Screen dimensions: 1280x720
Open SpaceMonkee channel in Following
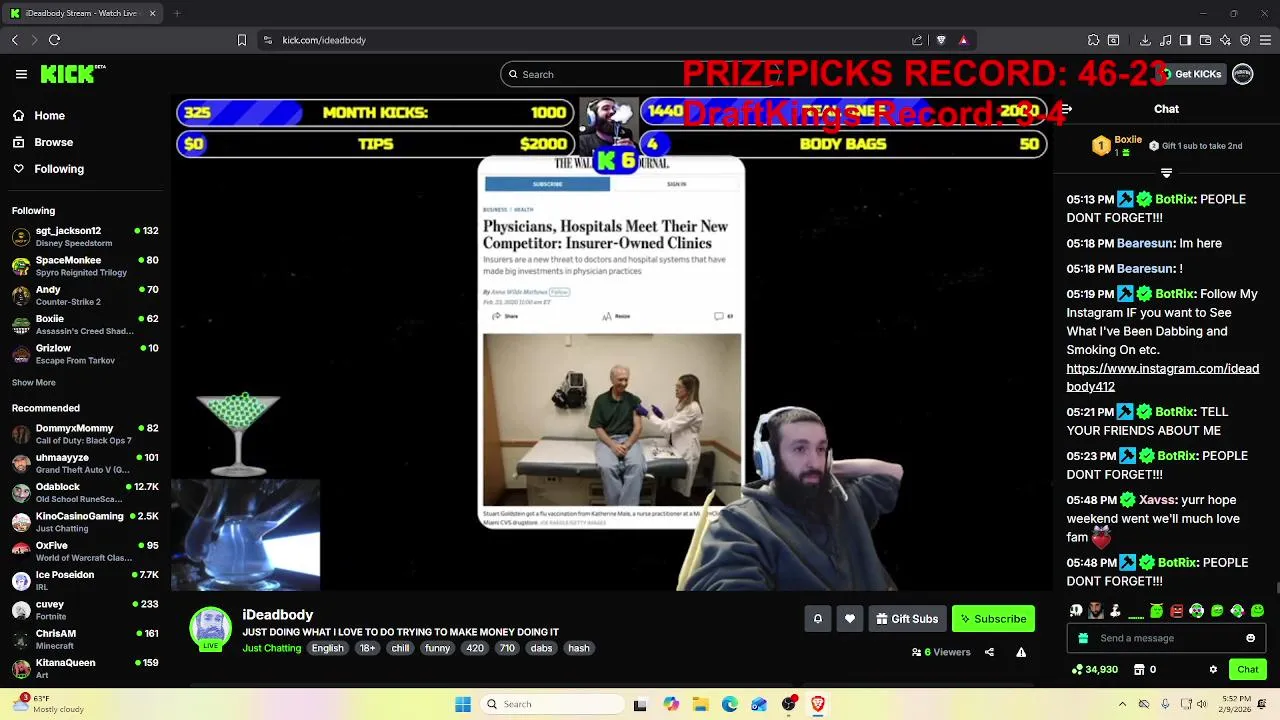[86, 266]
